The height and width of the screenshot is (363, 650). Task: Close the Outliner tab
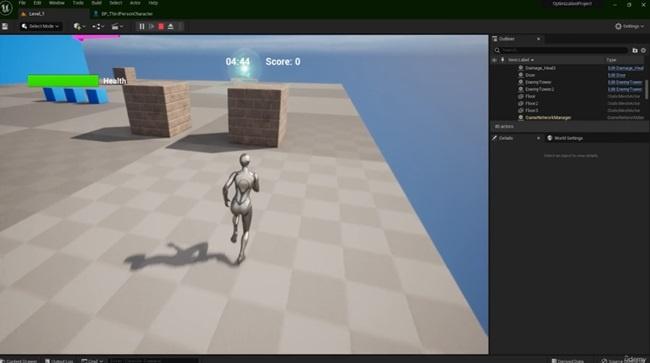point(538,39)
